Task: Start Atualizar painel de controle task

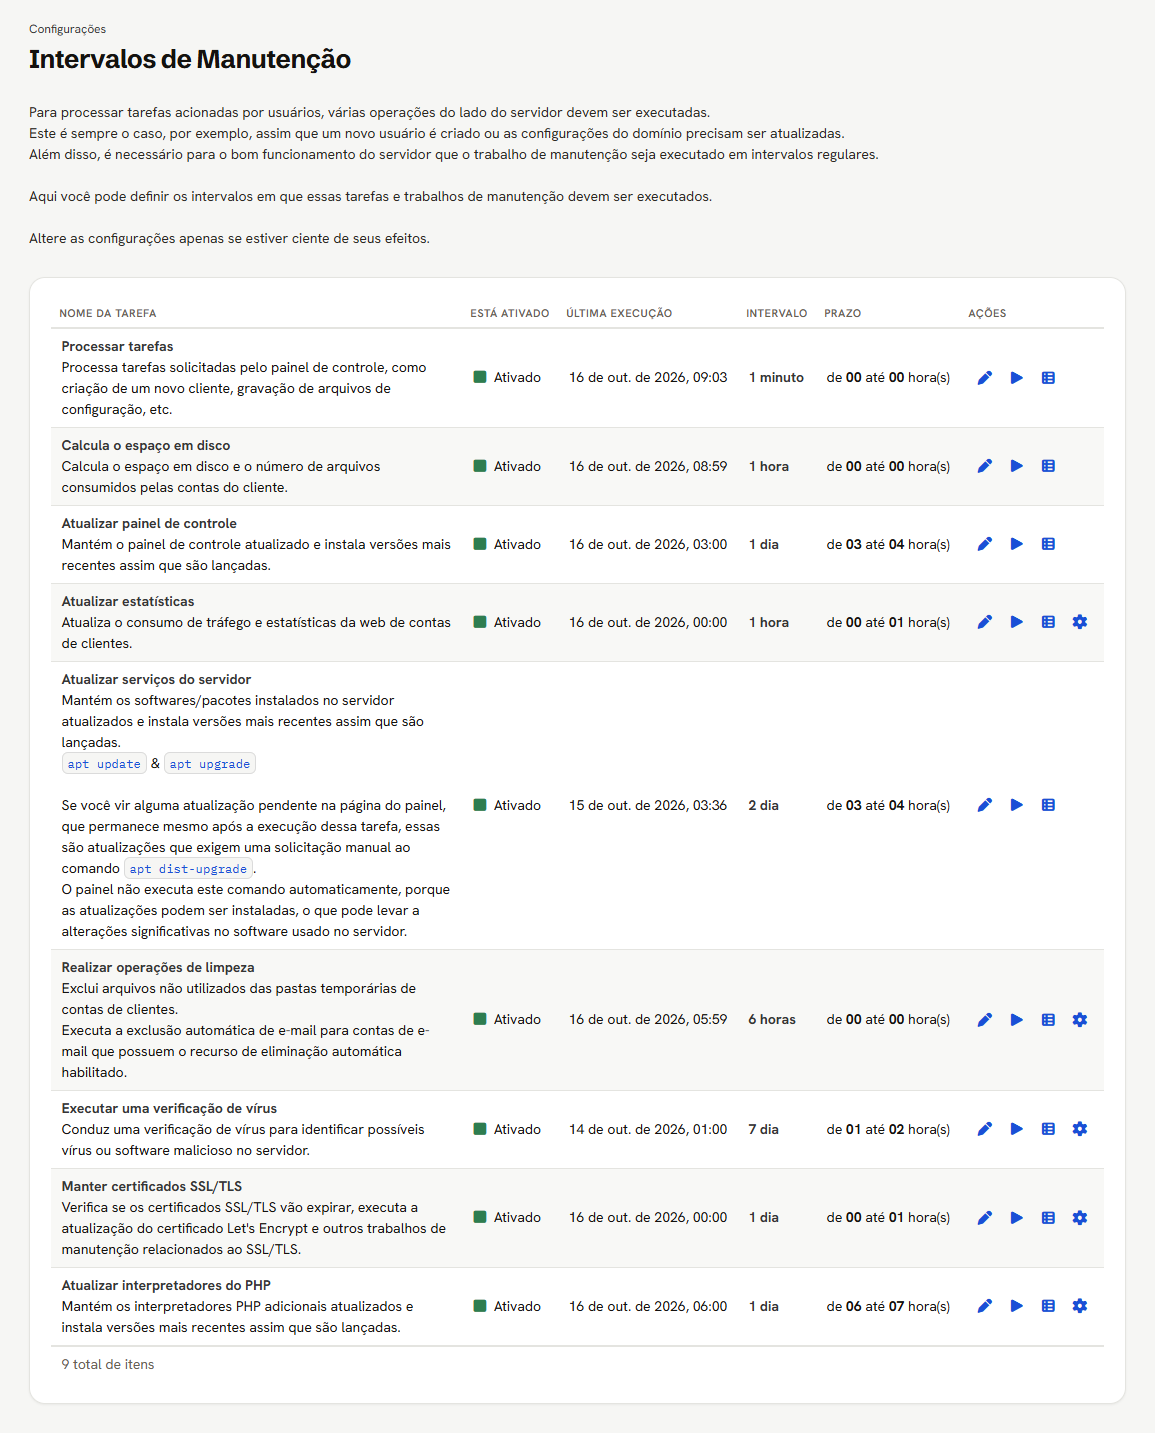Action: [x=1017, y=544]
